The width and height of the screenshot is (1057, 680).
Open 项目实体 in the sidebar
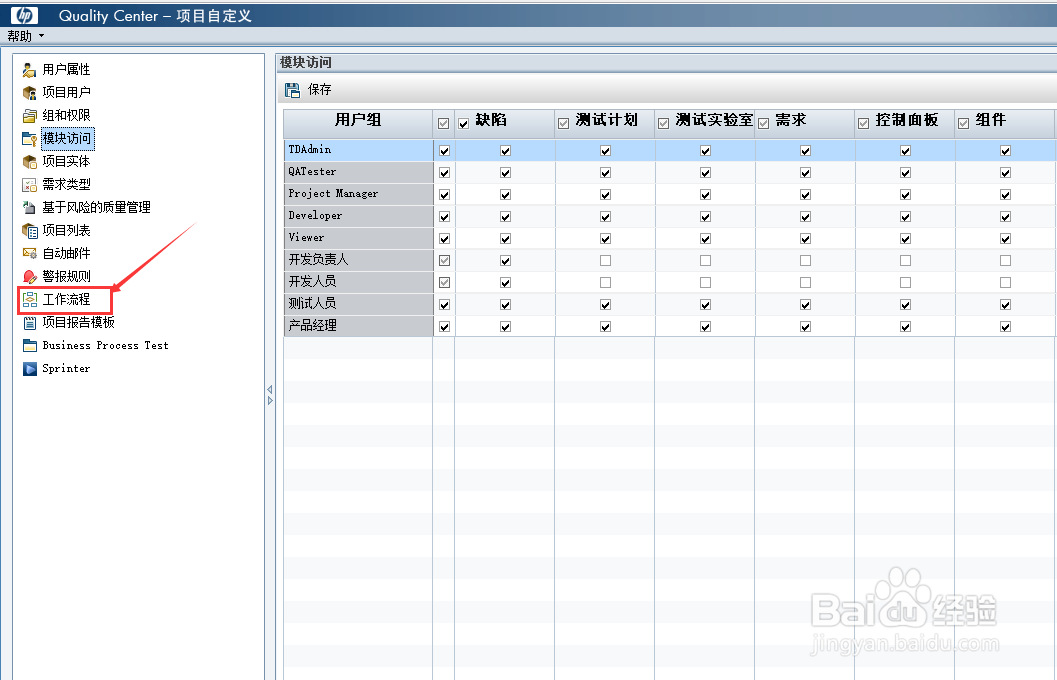coord(66,162)
